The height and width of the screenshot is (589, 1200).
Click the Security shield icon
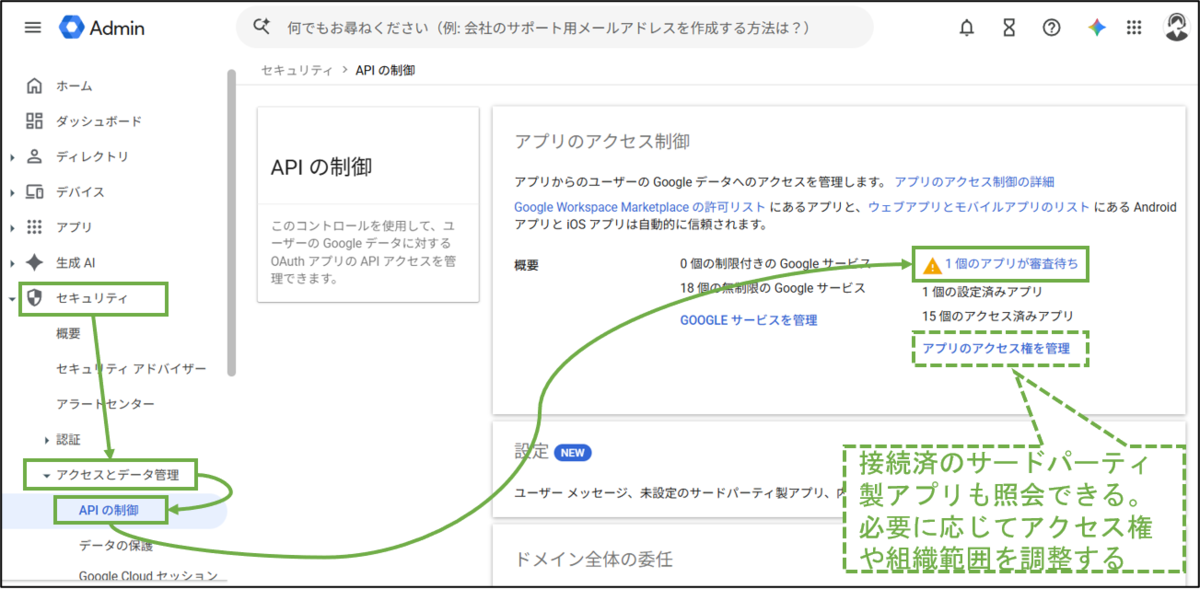[35, 298]
